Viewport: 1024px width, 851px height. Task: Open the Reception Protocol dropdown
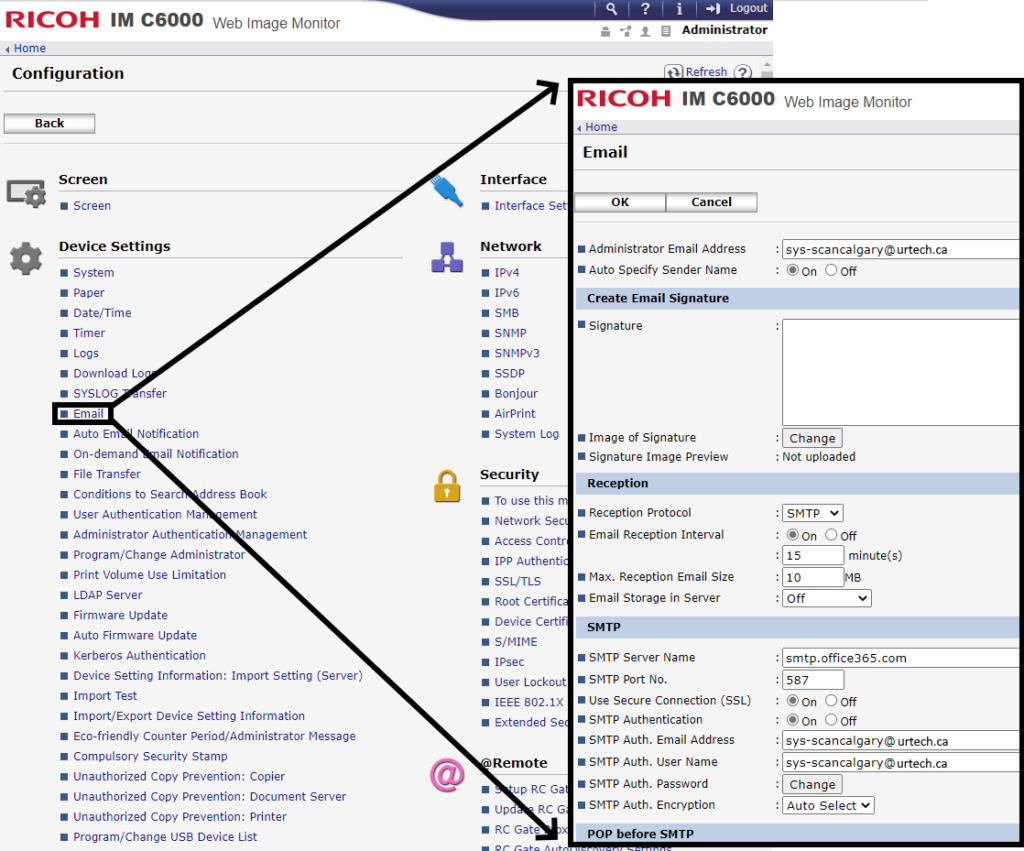click(812, 512)
